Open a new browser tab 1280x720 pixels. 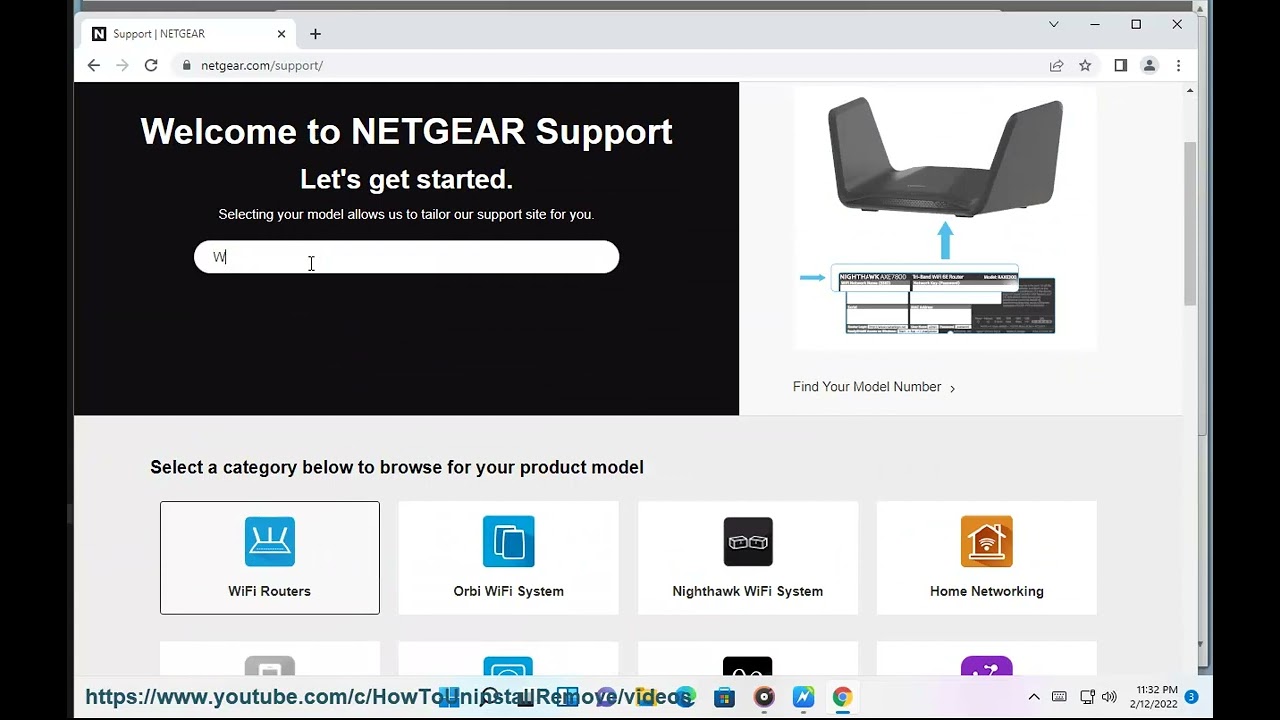point(315,34)
